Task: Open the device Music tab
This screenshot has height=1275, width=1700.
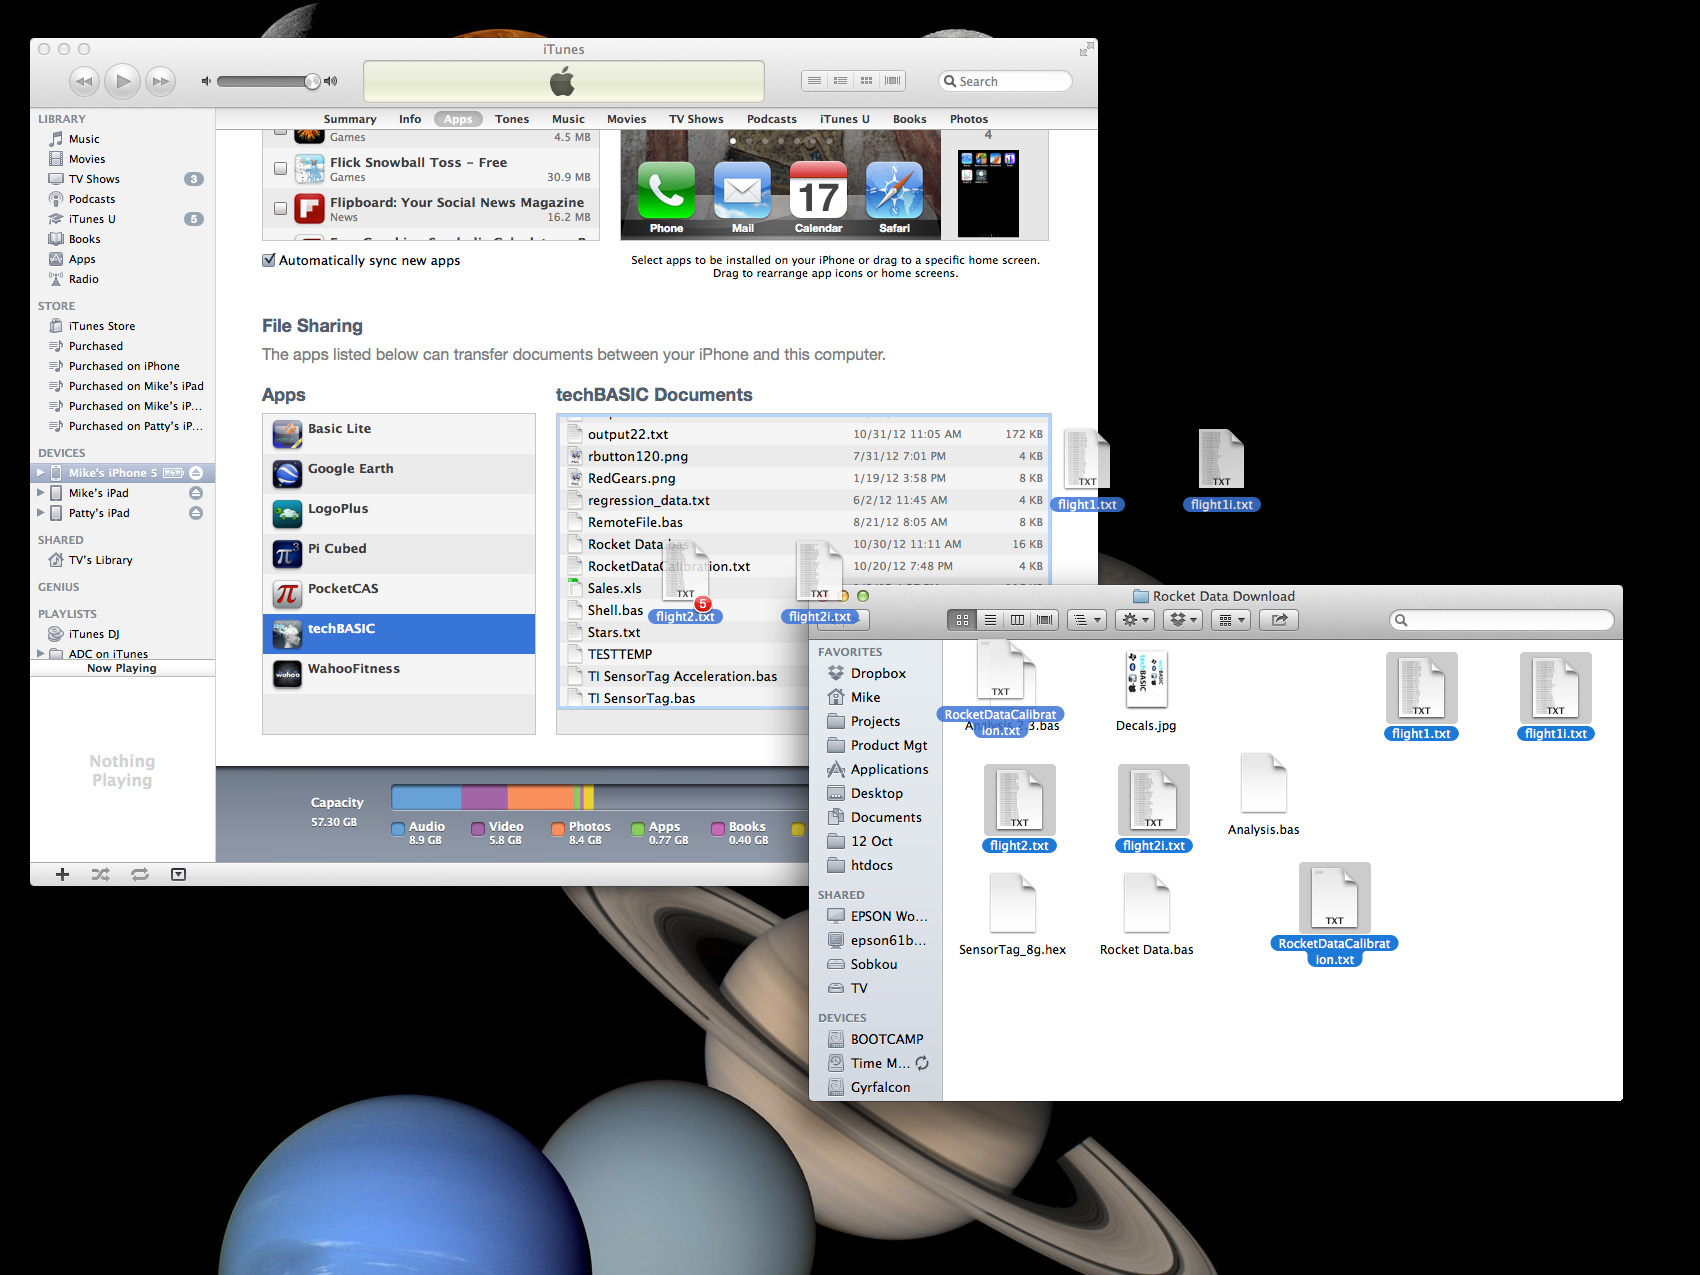Action: [x=568, y=119]
